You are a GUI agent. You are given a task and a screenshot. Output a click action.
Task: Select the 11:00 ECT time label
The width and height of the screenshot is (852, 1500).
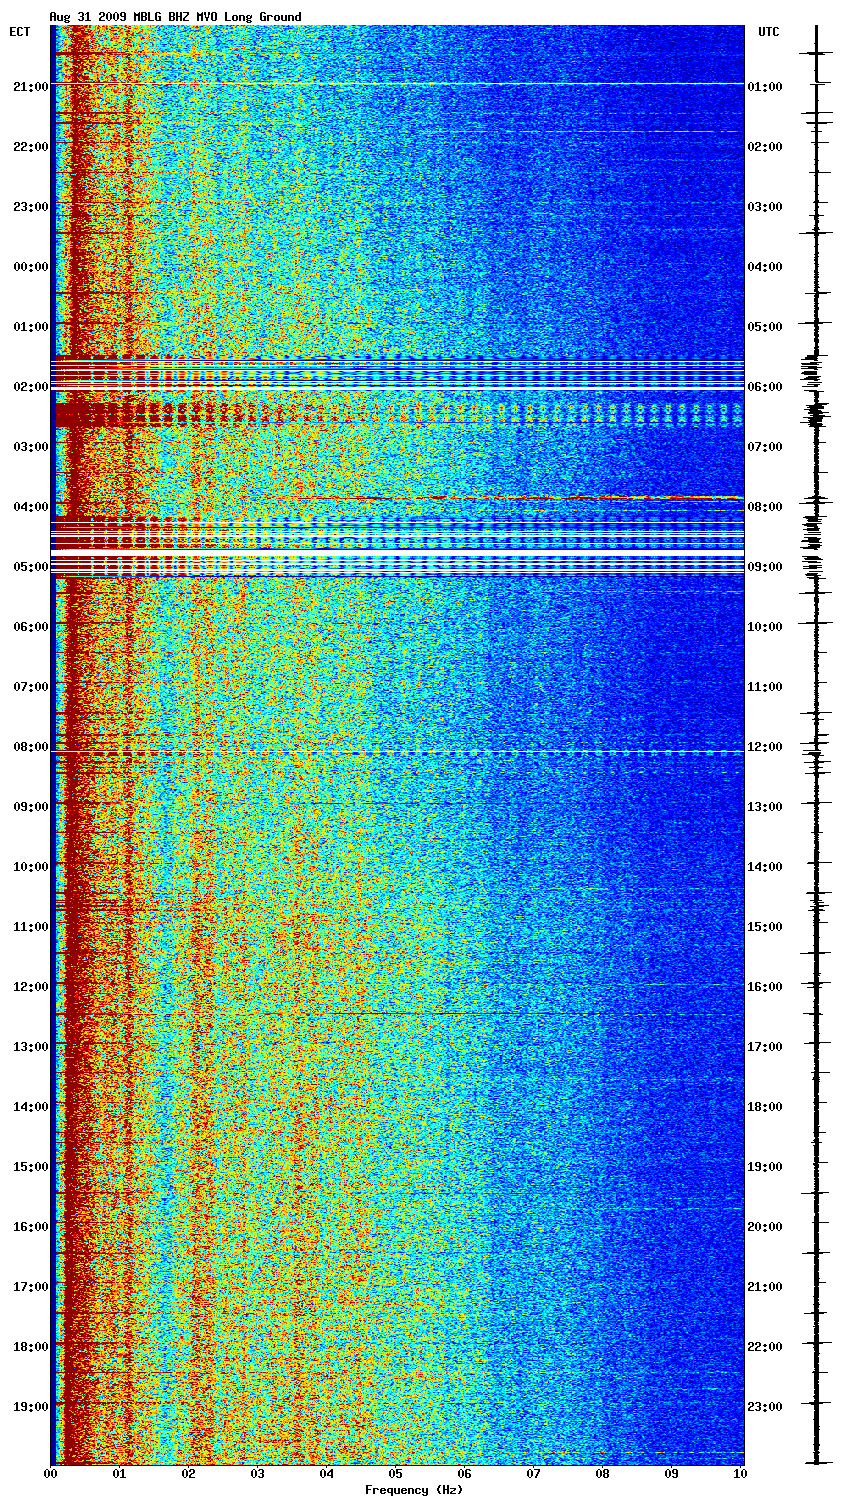tap(31, 927)
